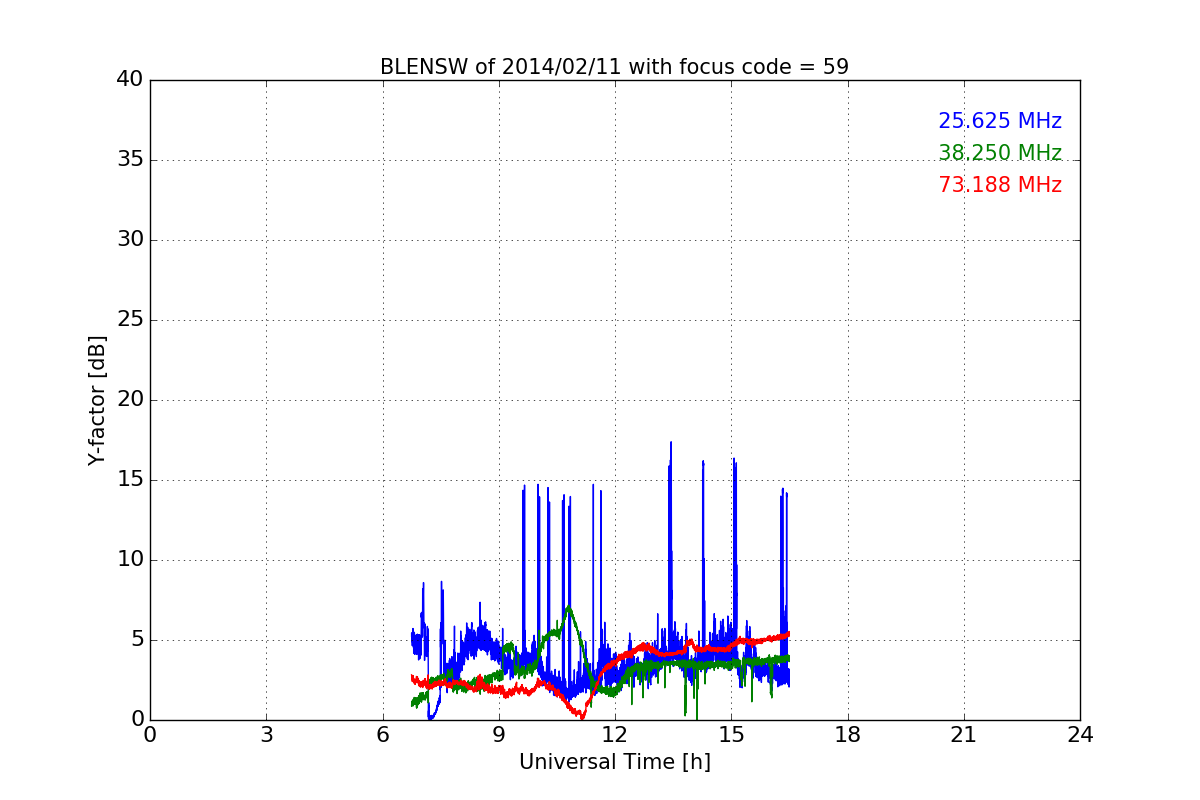
Task: Click x-axis tick label '3'
Action: 266,735
